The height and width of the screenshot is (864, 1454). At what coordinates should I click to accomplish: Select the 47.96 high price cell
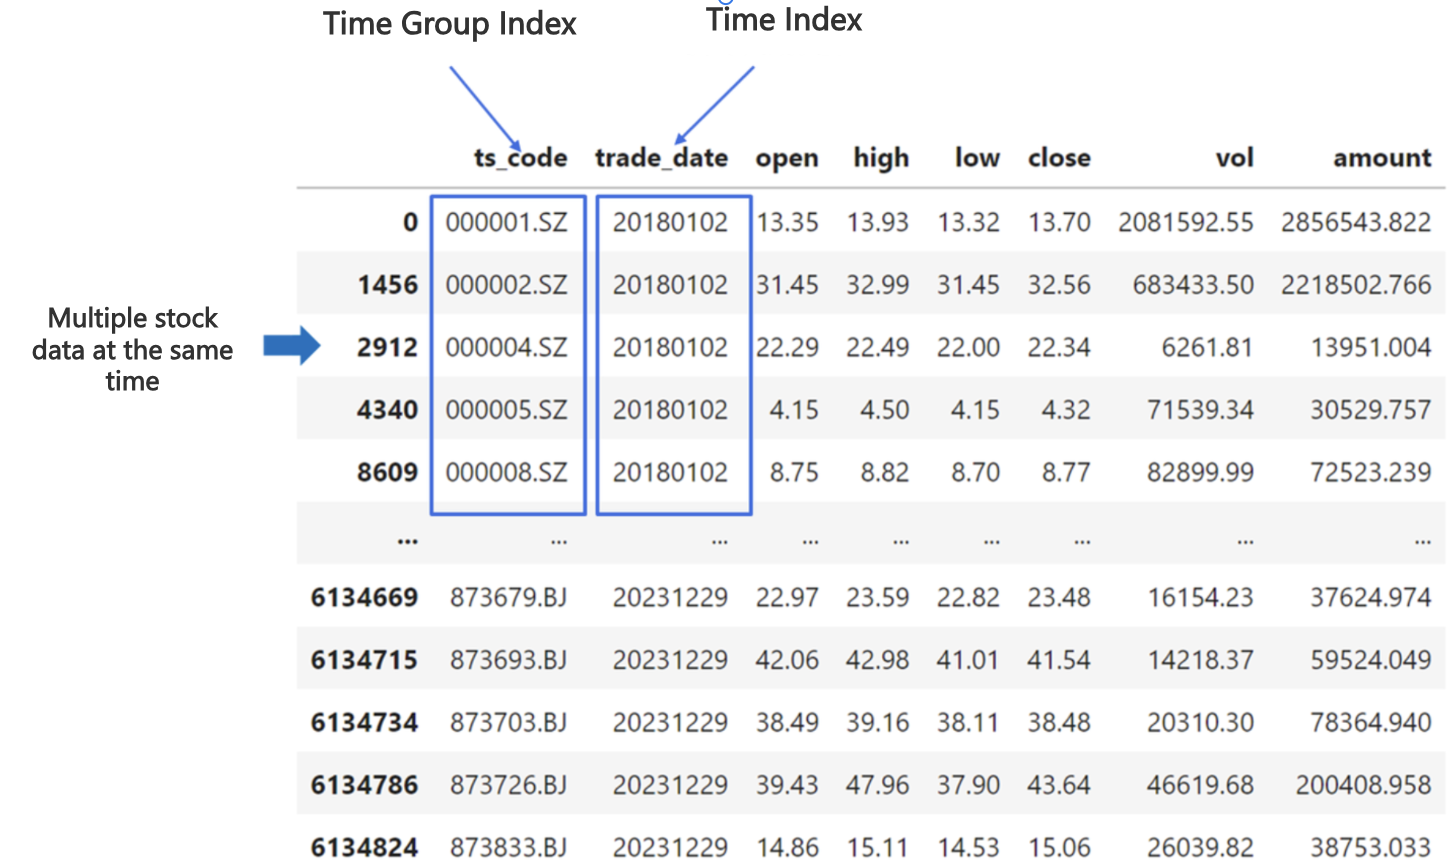(877, 785)
